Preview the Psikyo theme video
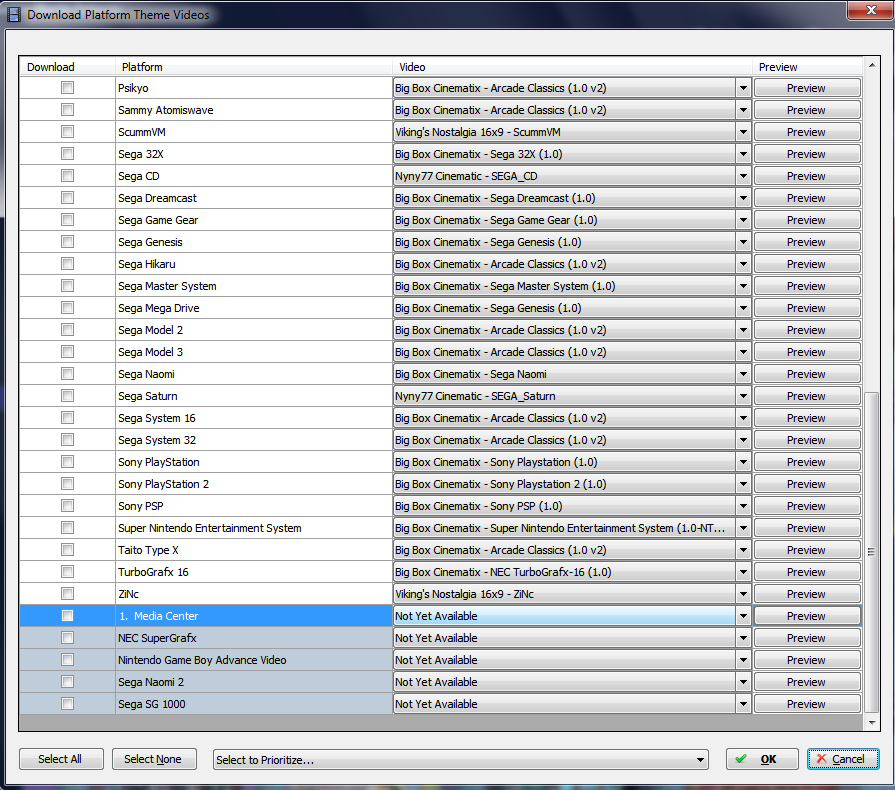895x790 pixels. 807,88
